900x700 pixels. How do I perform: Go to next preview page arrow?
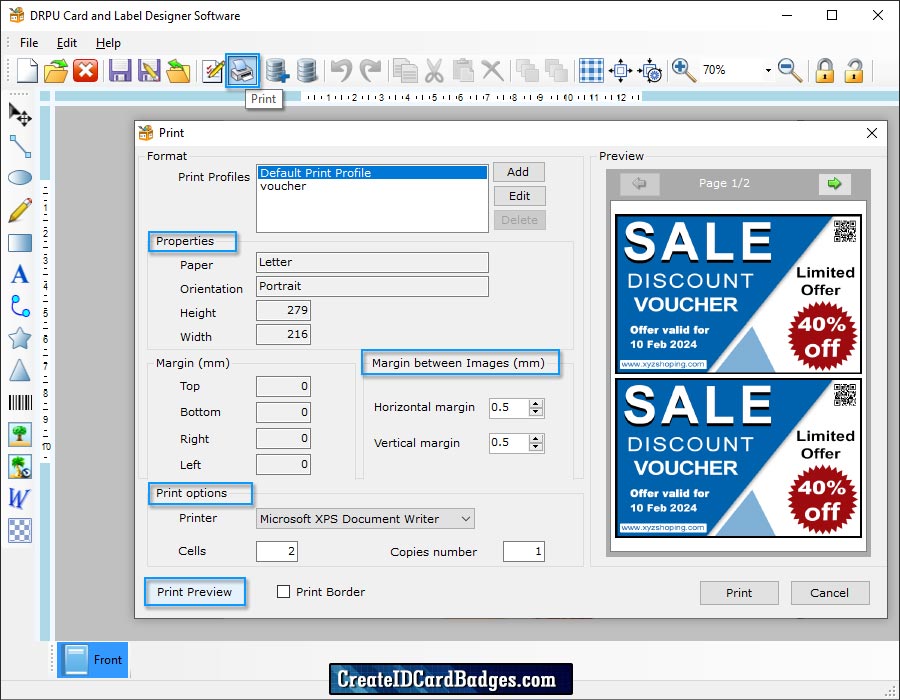(835, 184)
